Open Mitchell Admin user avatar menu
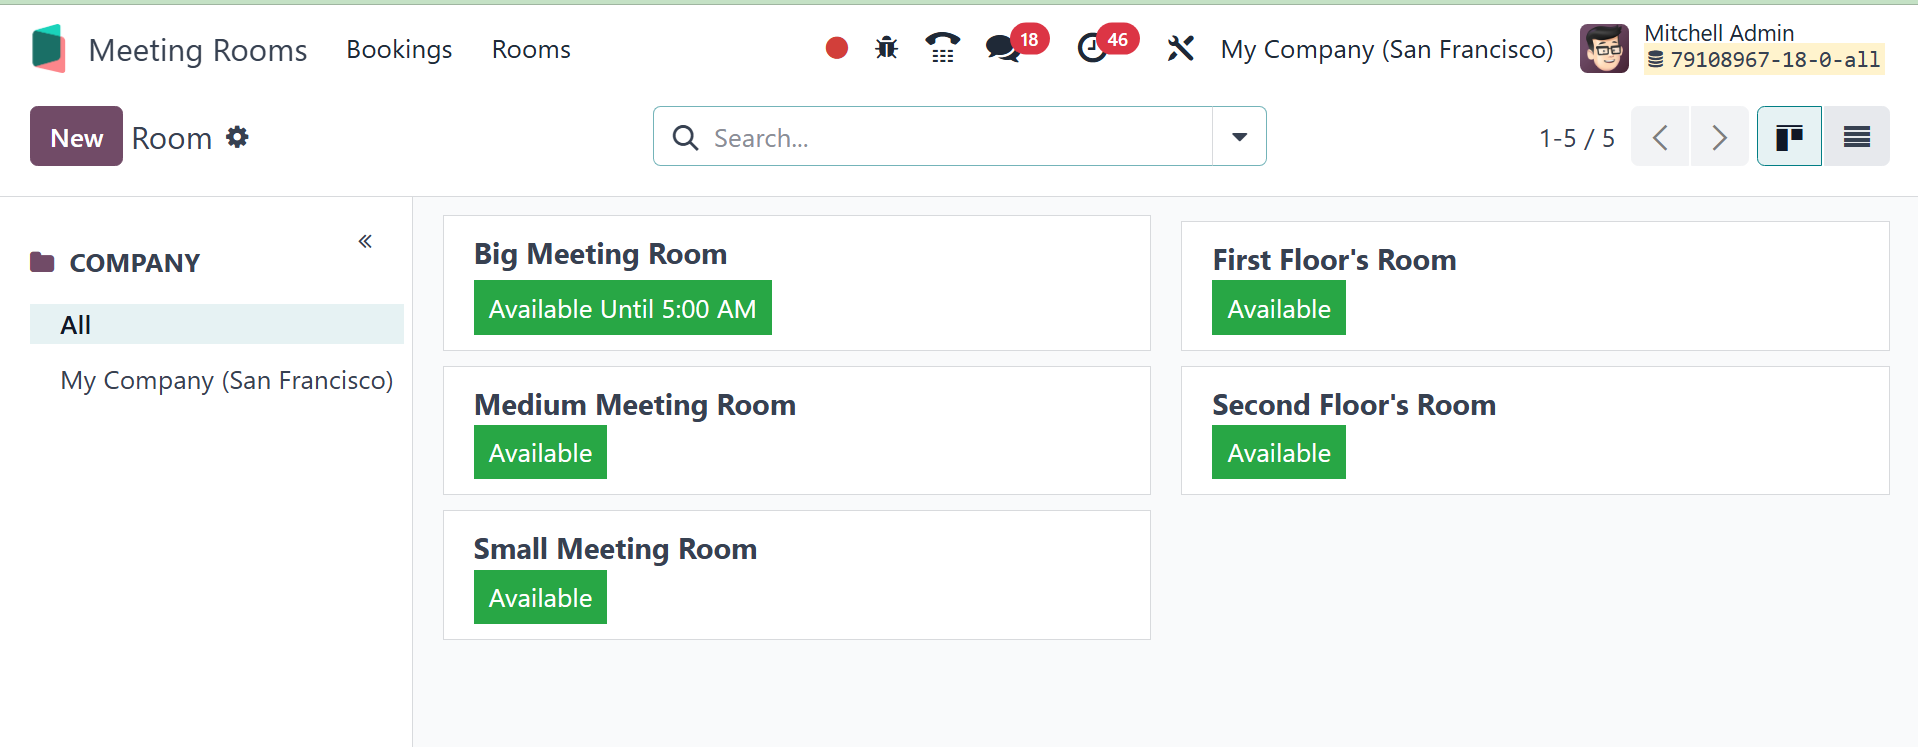This screenshot has width=1918, height=747. pos(1604,49)
